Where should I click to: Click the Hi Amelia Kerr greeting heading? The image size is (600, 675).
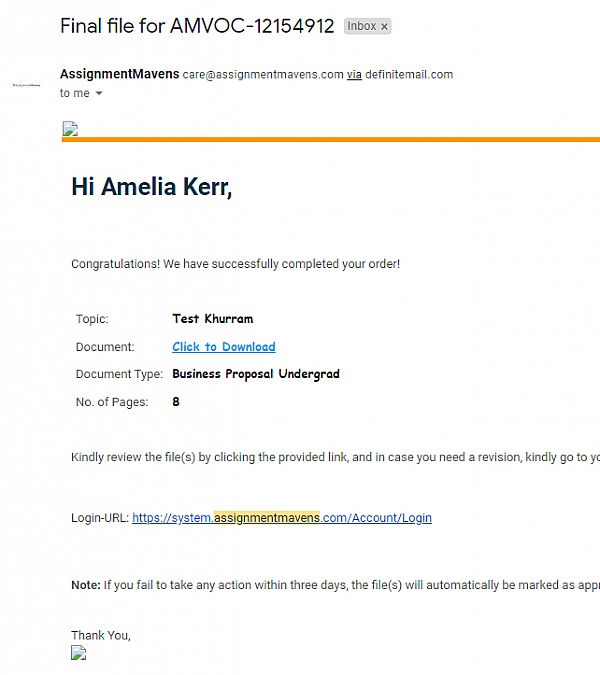[x=152, y=187]
